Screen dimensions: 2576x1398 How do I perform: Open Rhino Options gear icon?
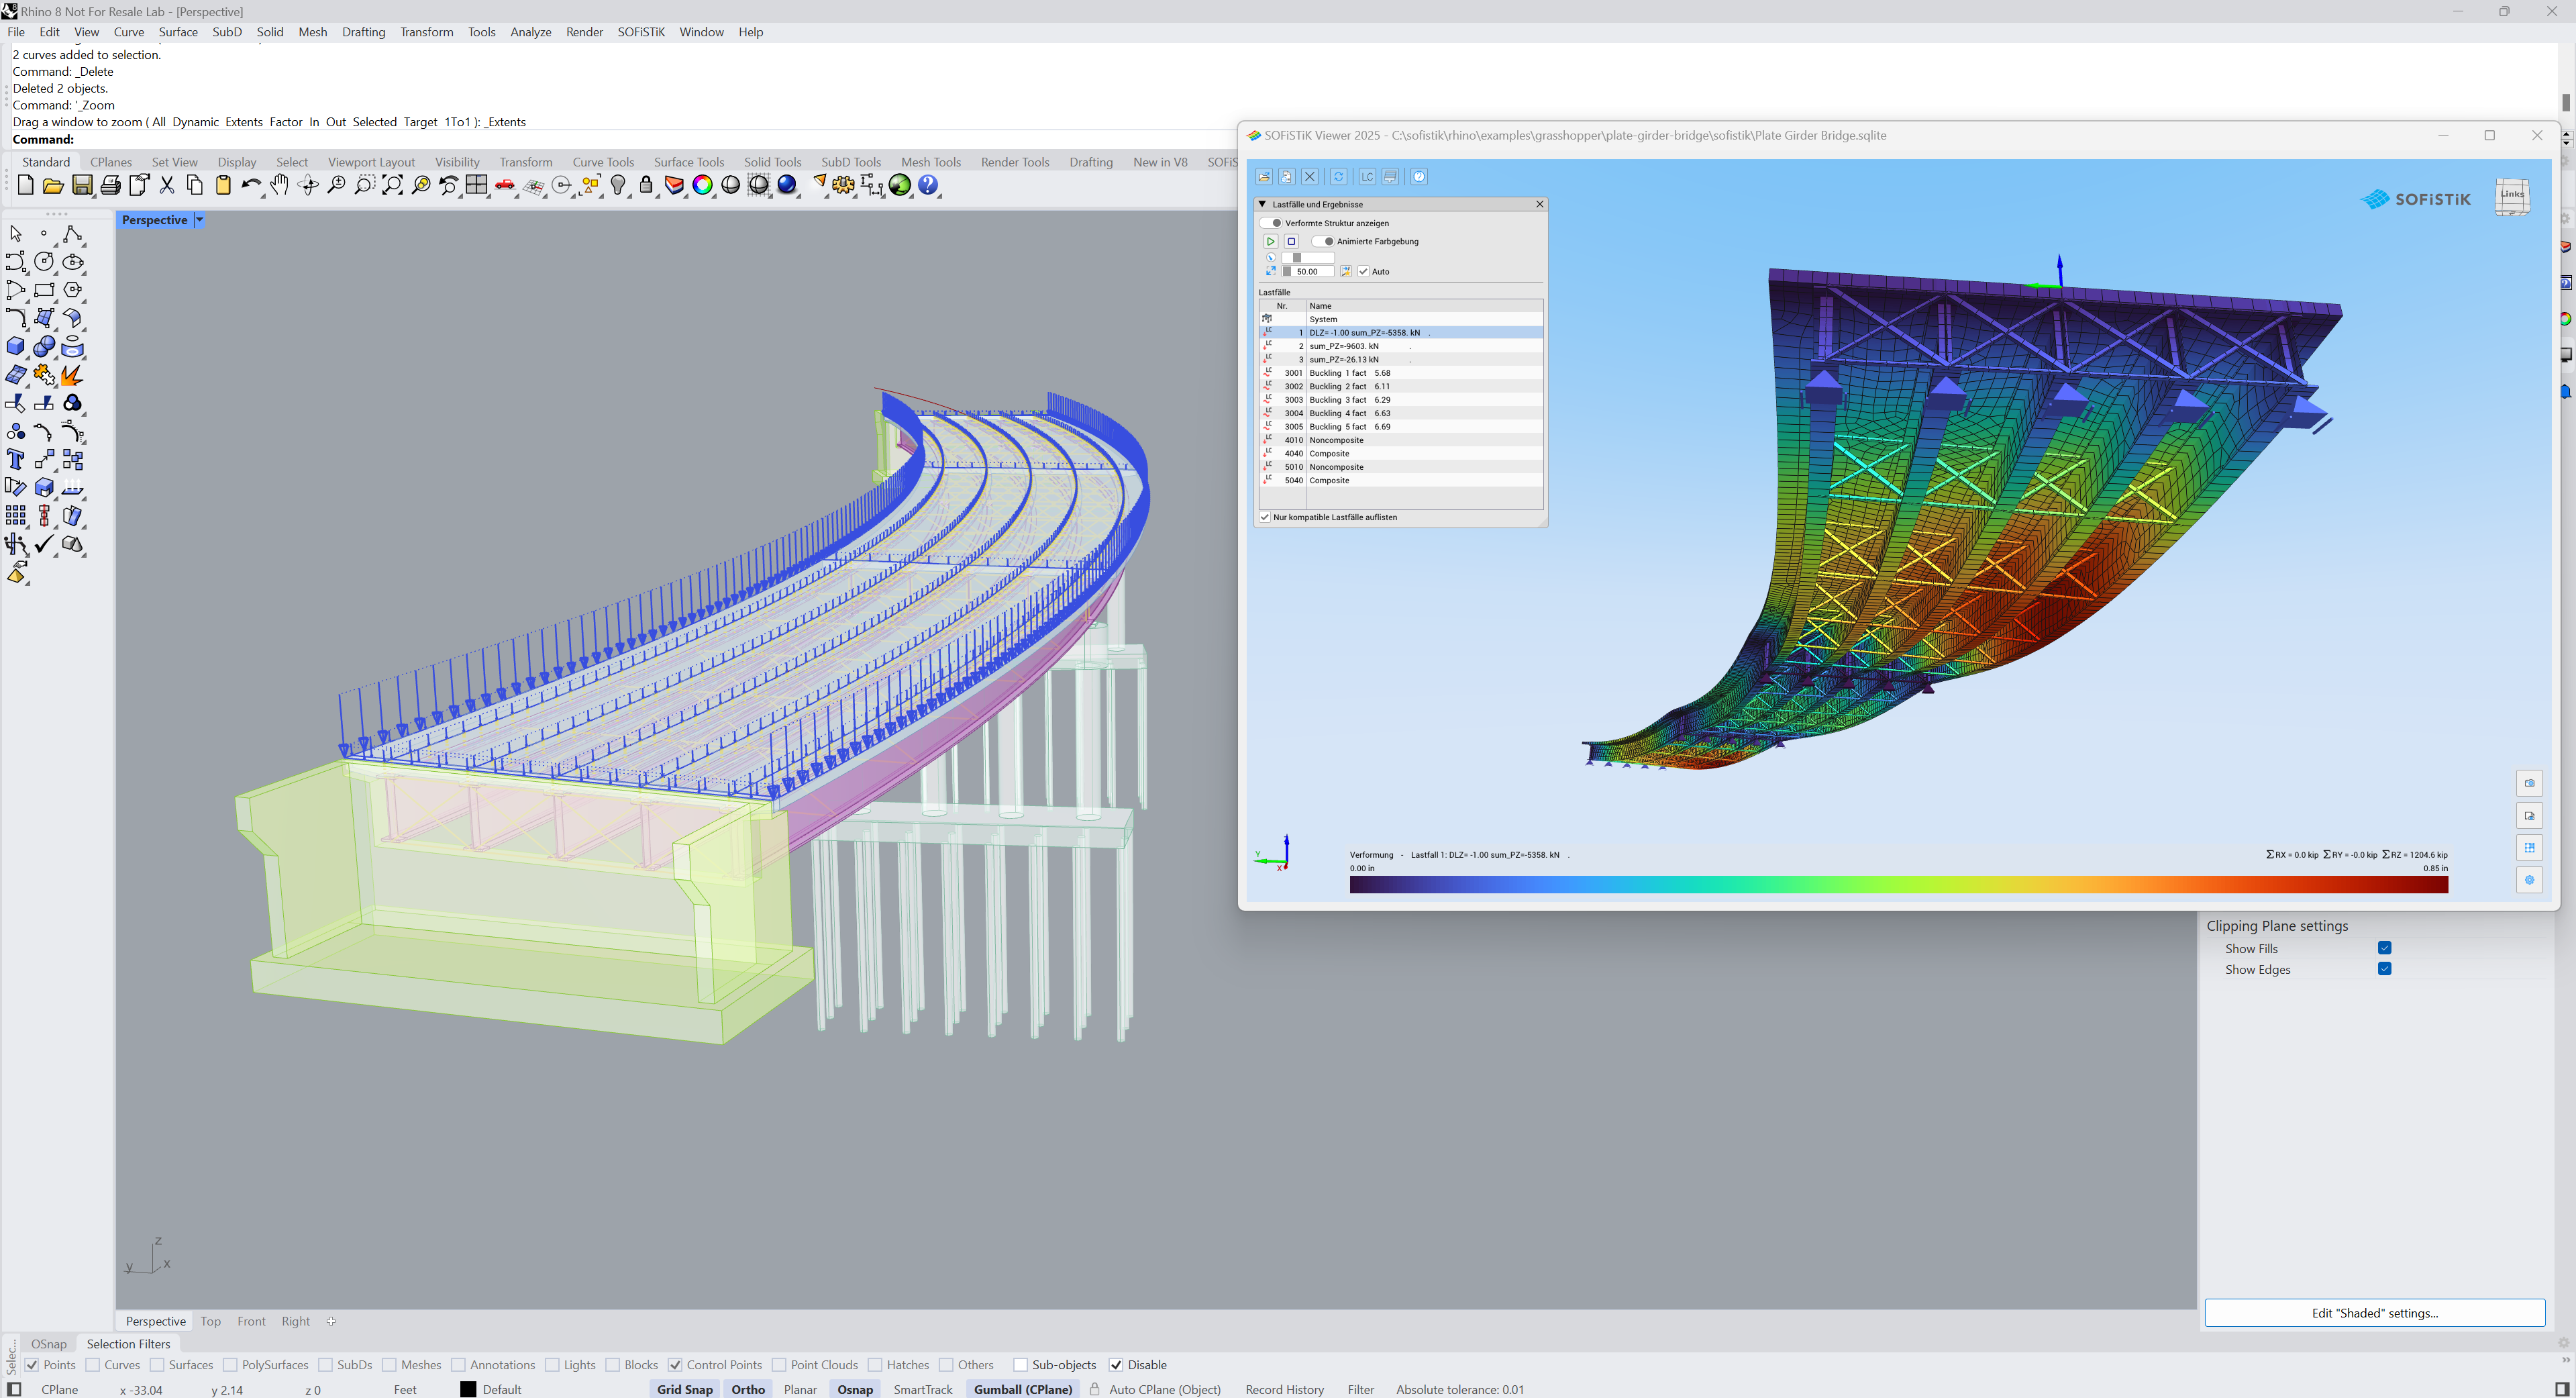tap(844, 186)
